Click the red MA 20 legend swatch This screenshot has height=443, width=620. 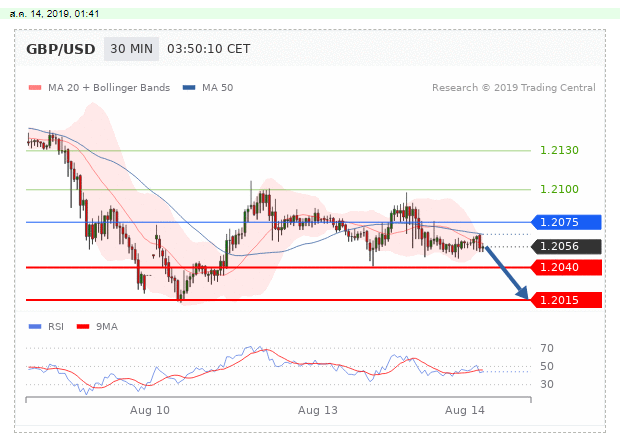[35, 87]
